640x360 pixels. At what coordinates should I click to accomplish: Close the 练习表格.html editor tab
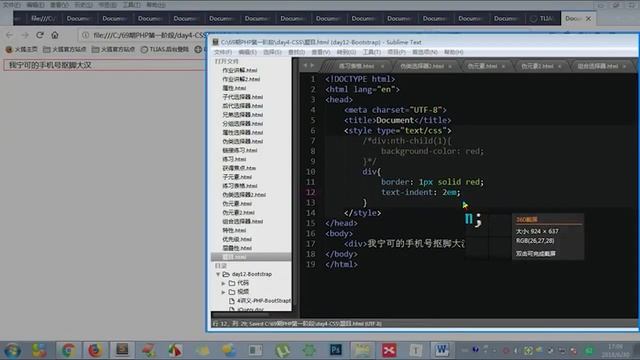[x=382, y=66]
